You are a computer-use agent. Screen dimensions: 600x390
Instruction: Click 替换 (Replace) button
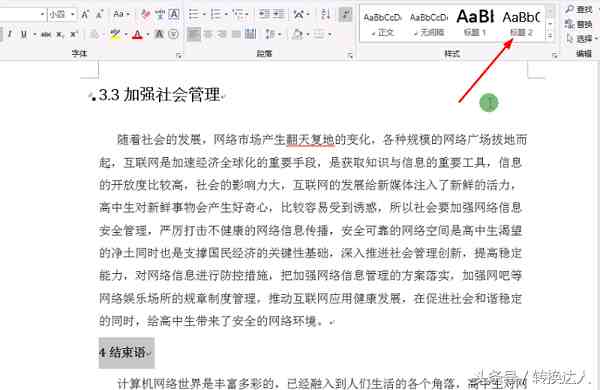(579, 24)
